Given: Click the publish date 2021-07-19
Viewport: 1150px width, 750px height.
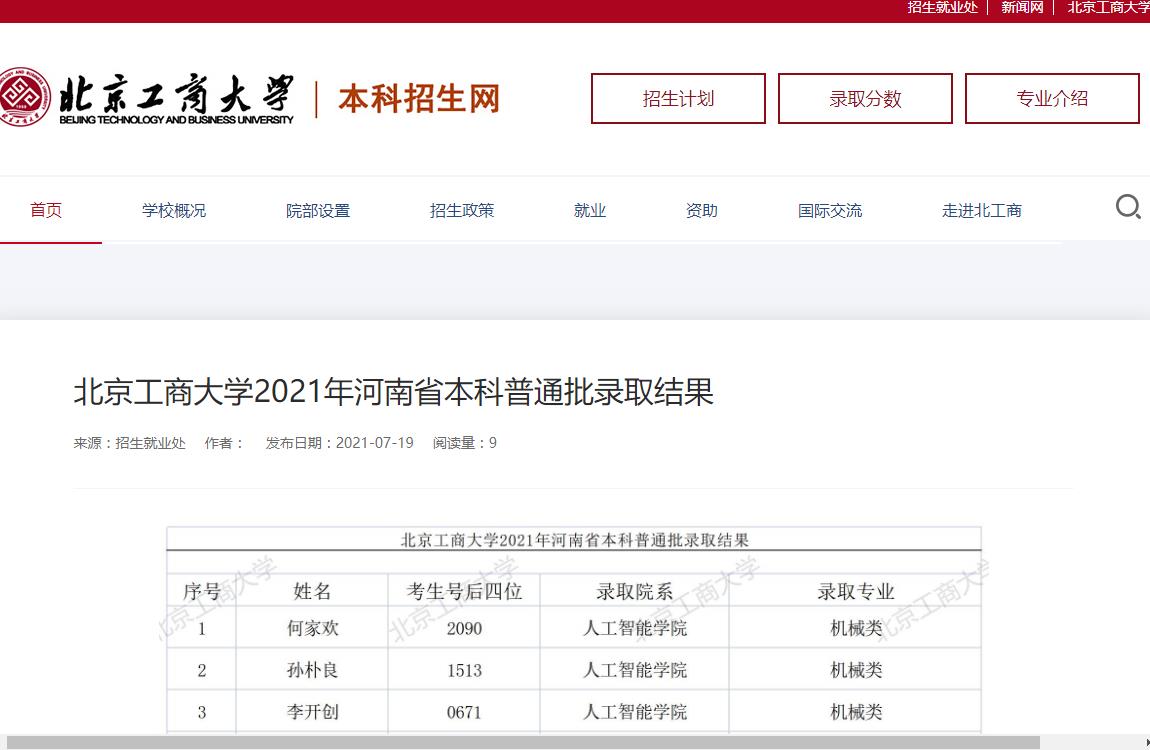Looking at the screenshot, I should (375, 443).
